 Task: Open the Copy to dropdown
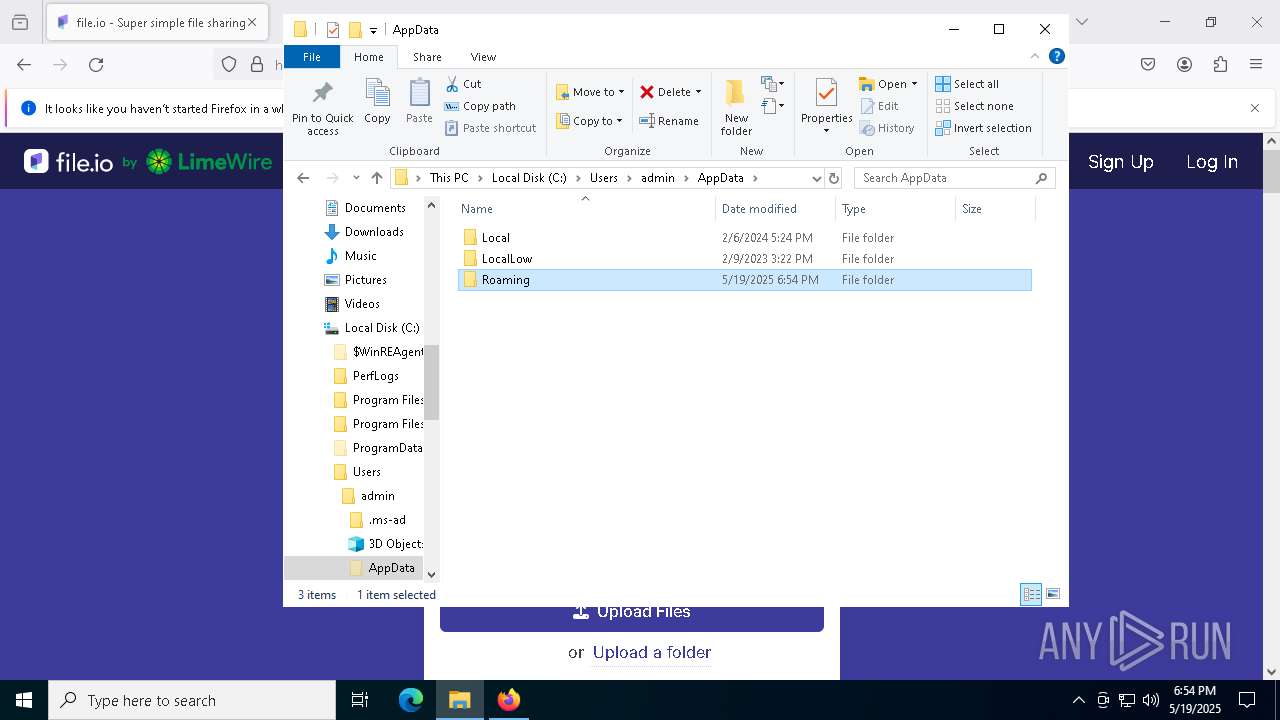(x=589, y=121)
